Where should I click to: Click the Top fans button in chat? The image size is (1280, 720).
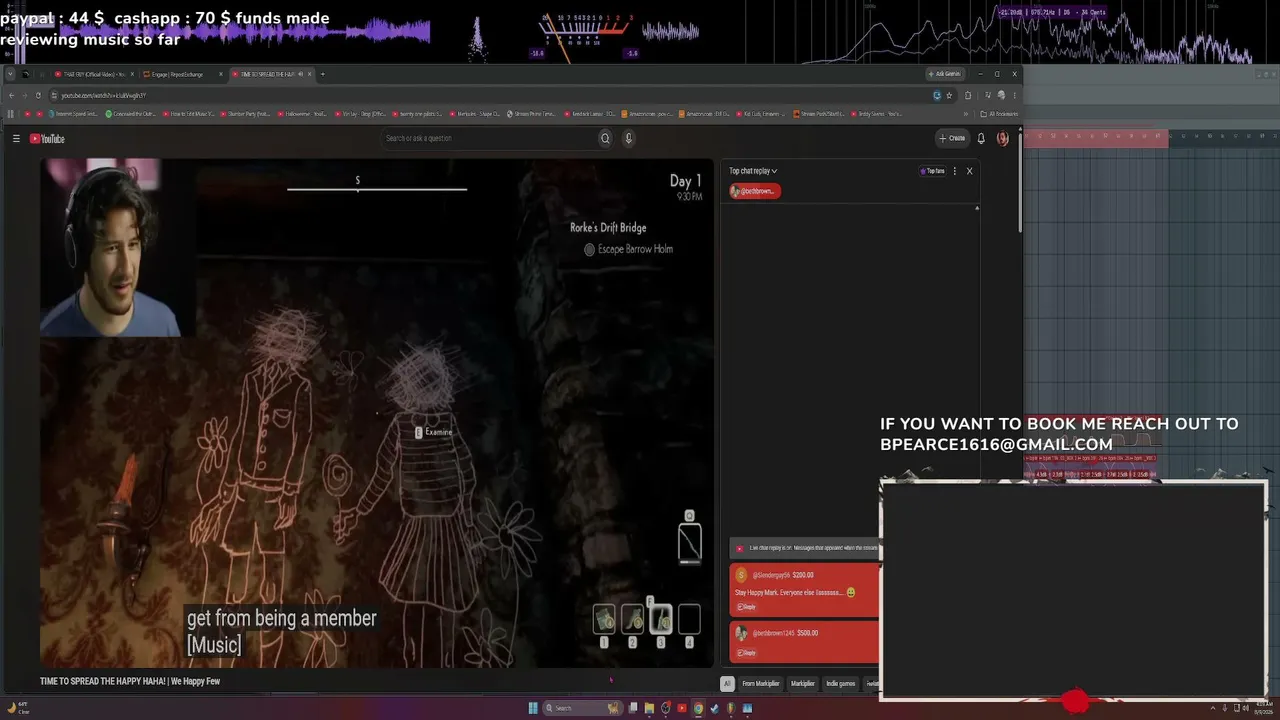(932, 171)
